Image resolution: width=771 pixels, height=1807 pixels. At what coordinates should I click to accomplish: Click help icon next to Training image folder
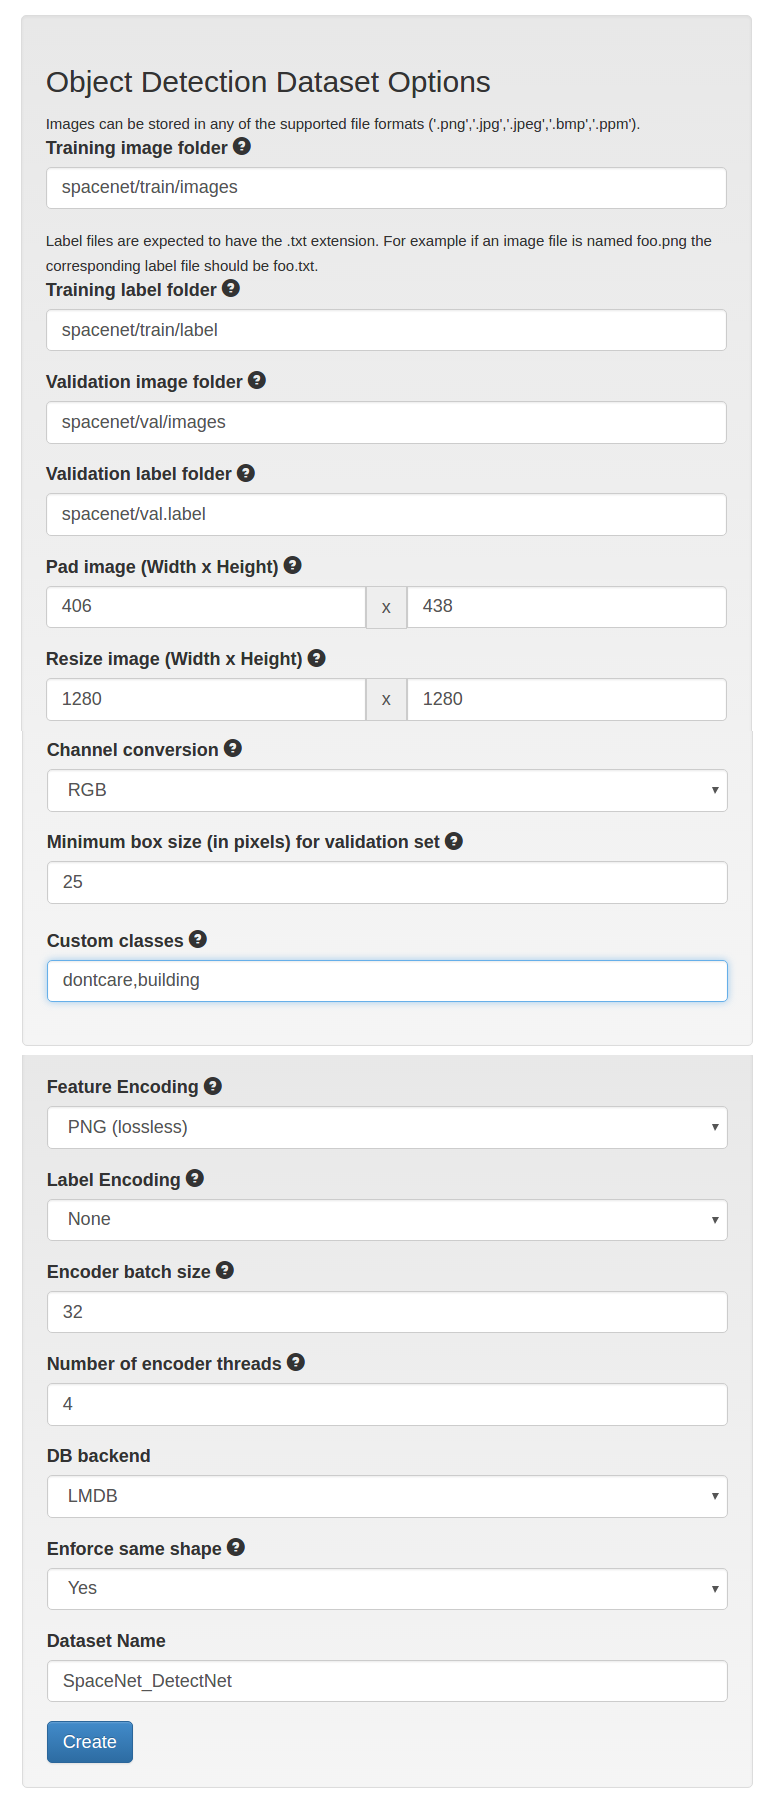pos(242,146)
